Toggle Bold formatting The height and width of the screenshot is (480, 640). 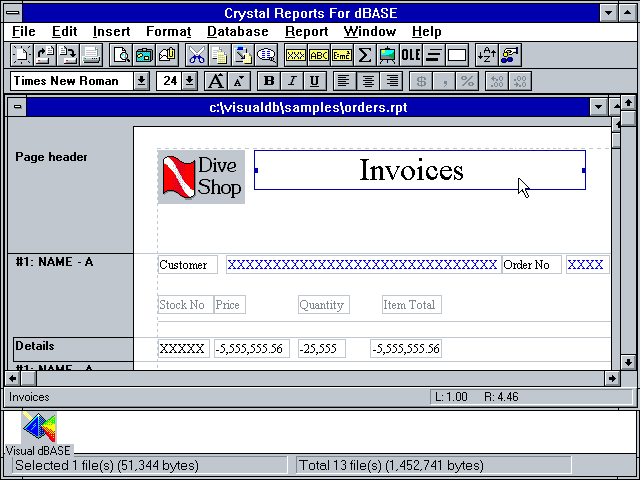point(269,81)
